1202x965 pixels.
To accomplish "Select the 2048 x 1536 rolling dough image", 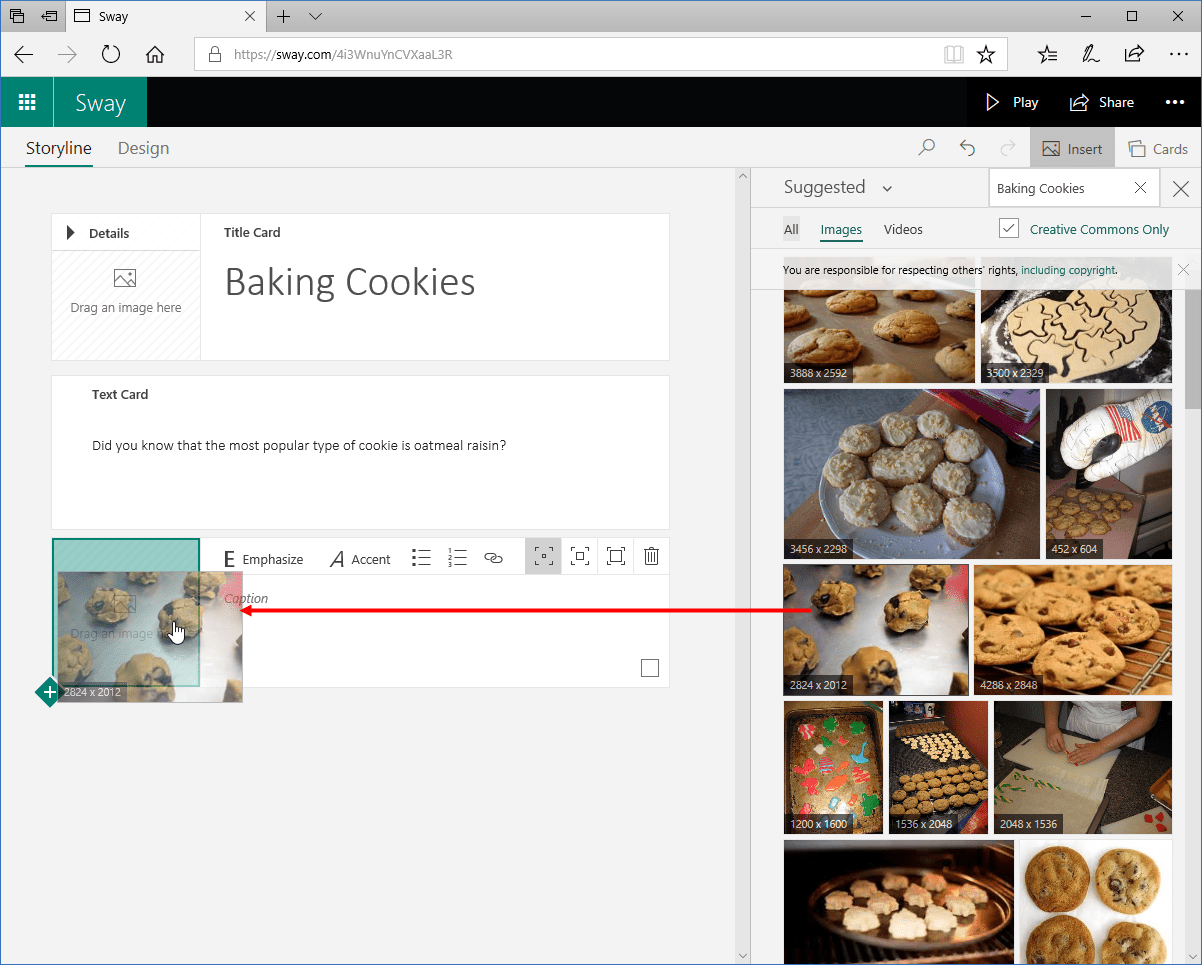I will pos(1083,767).
